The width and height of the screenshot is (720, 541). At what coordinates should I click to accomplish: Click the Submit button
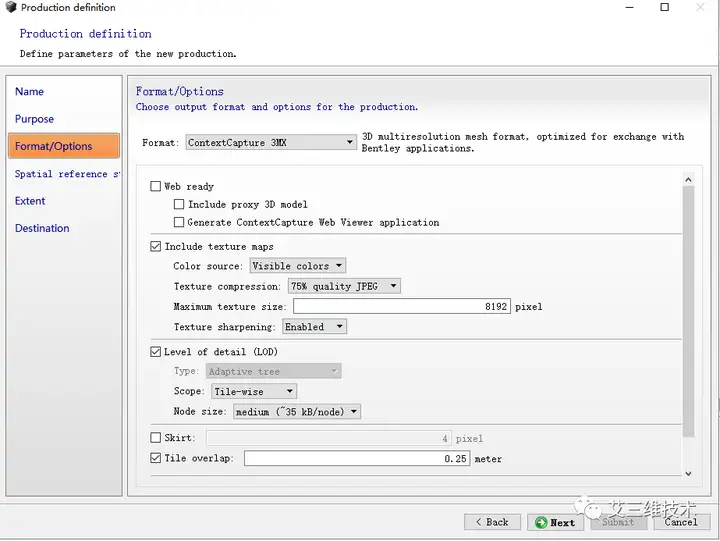pos(619,522)
